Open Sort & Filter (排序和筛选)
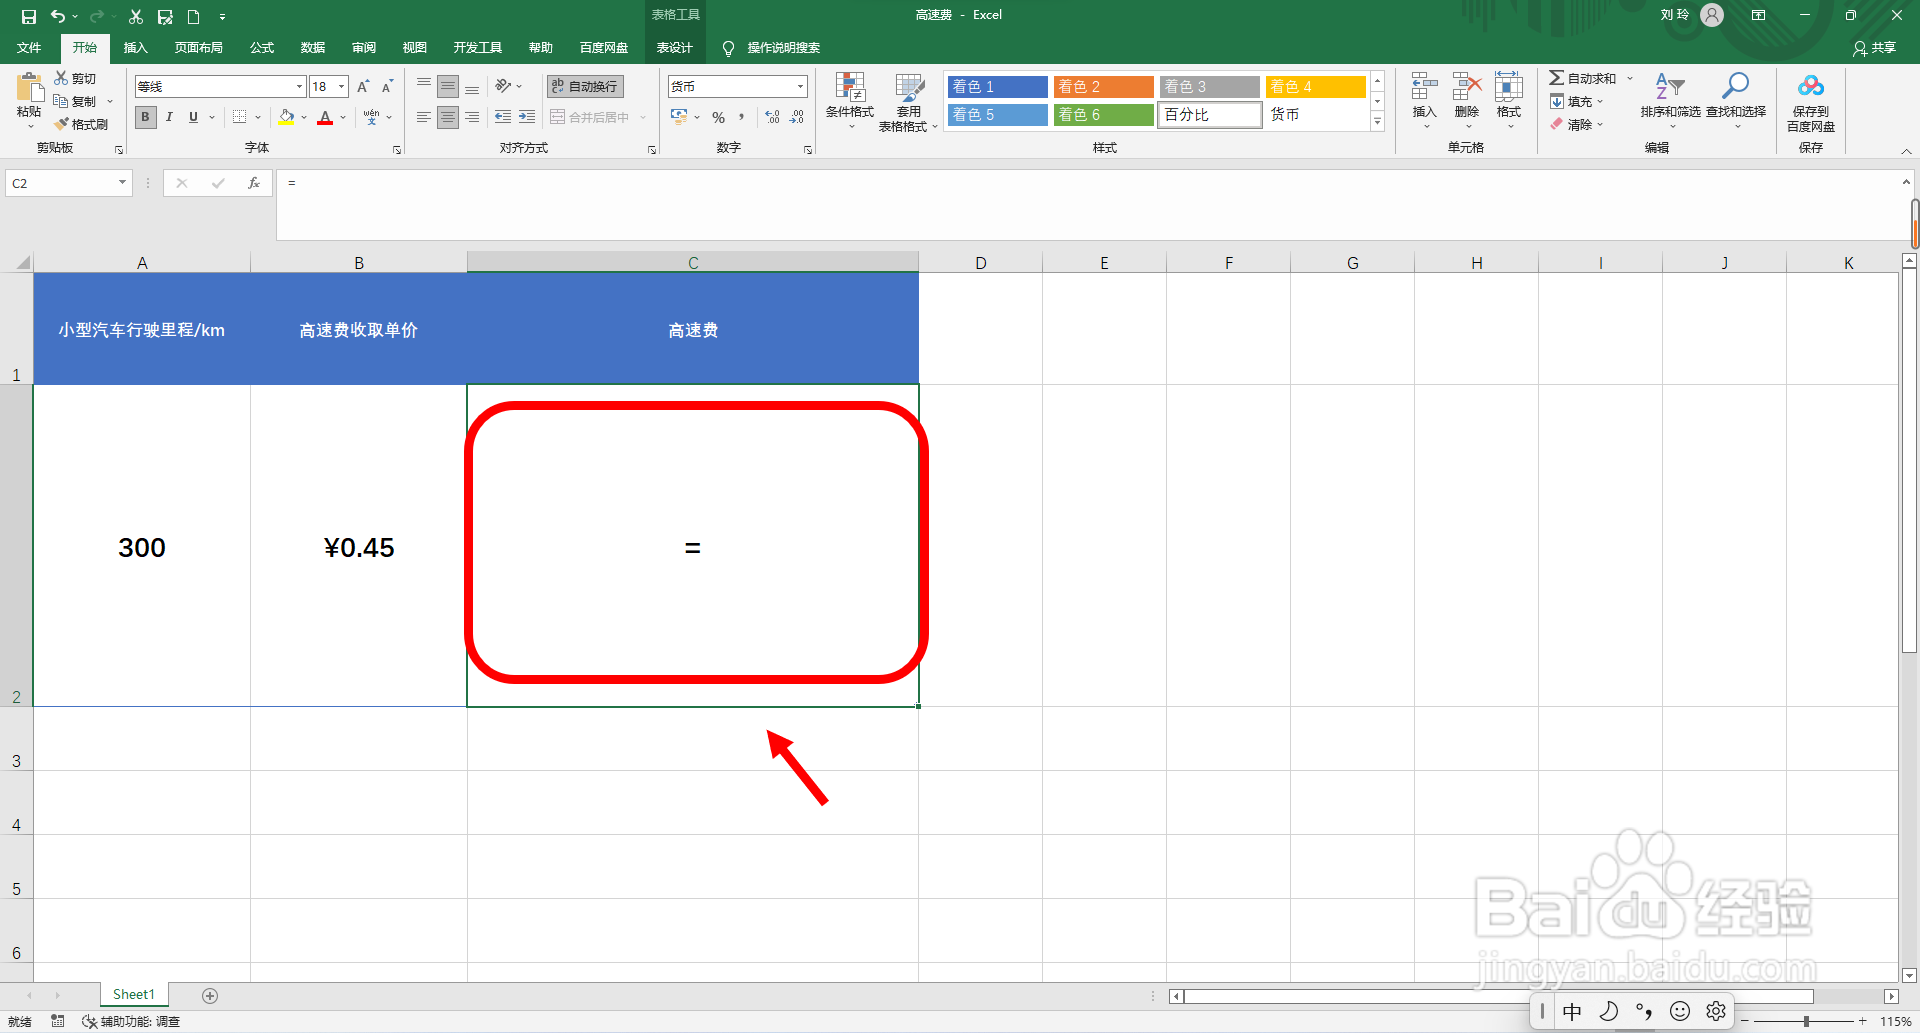 click(x=1670, y=100)
